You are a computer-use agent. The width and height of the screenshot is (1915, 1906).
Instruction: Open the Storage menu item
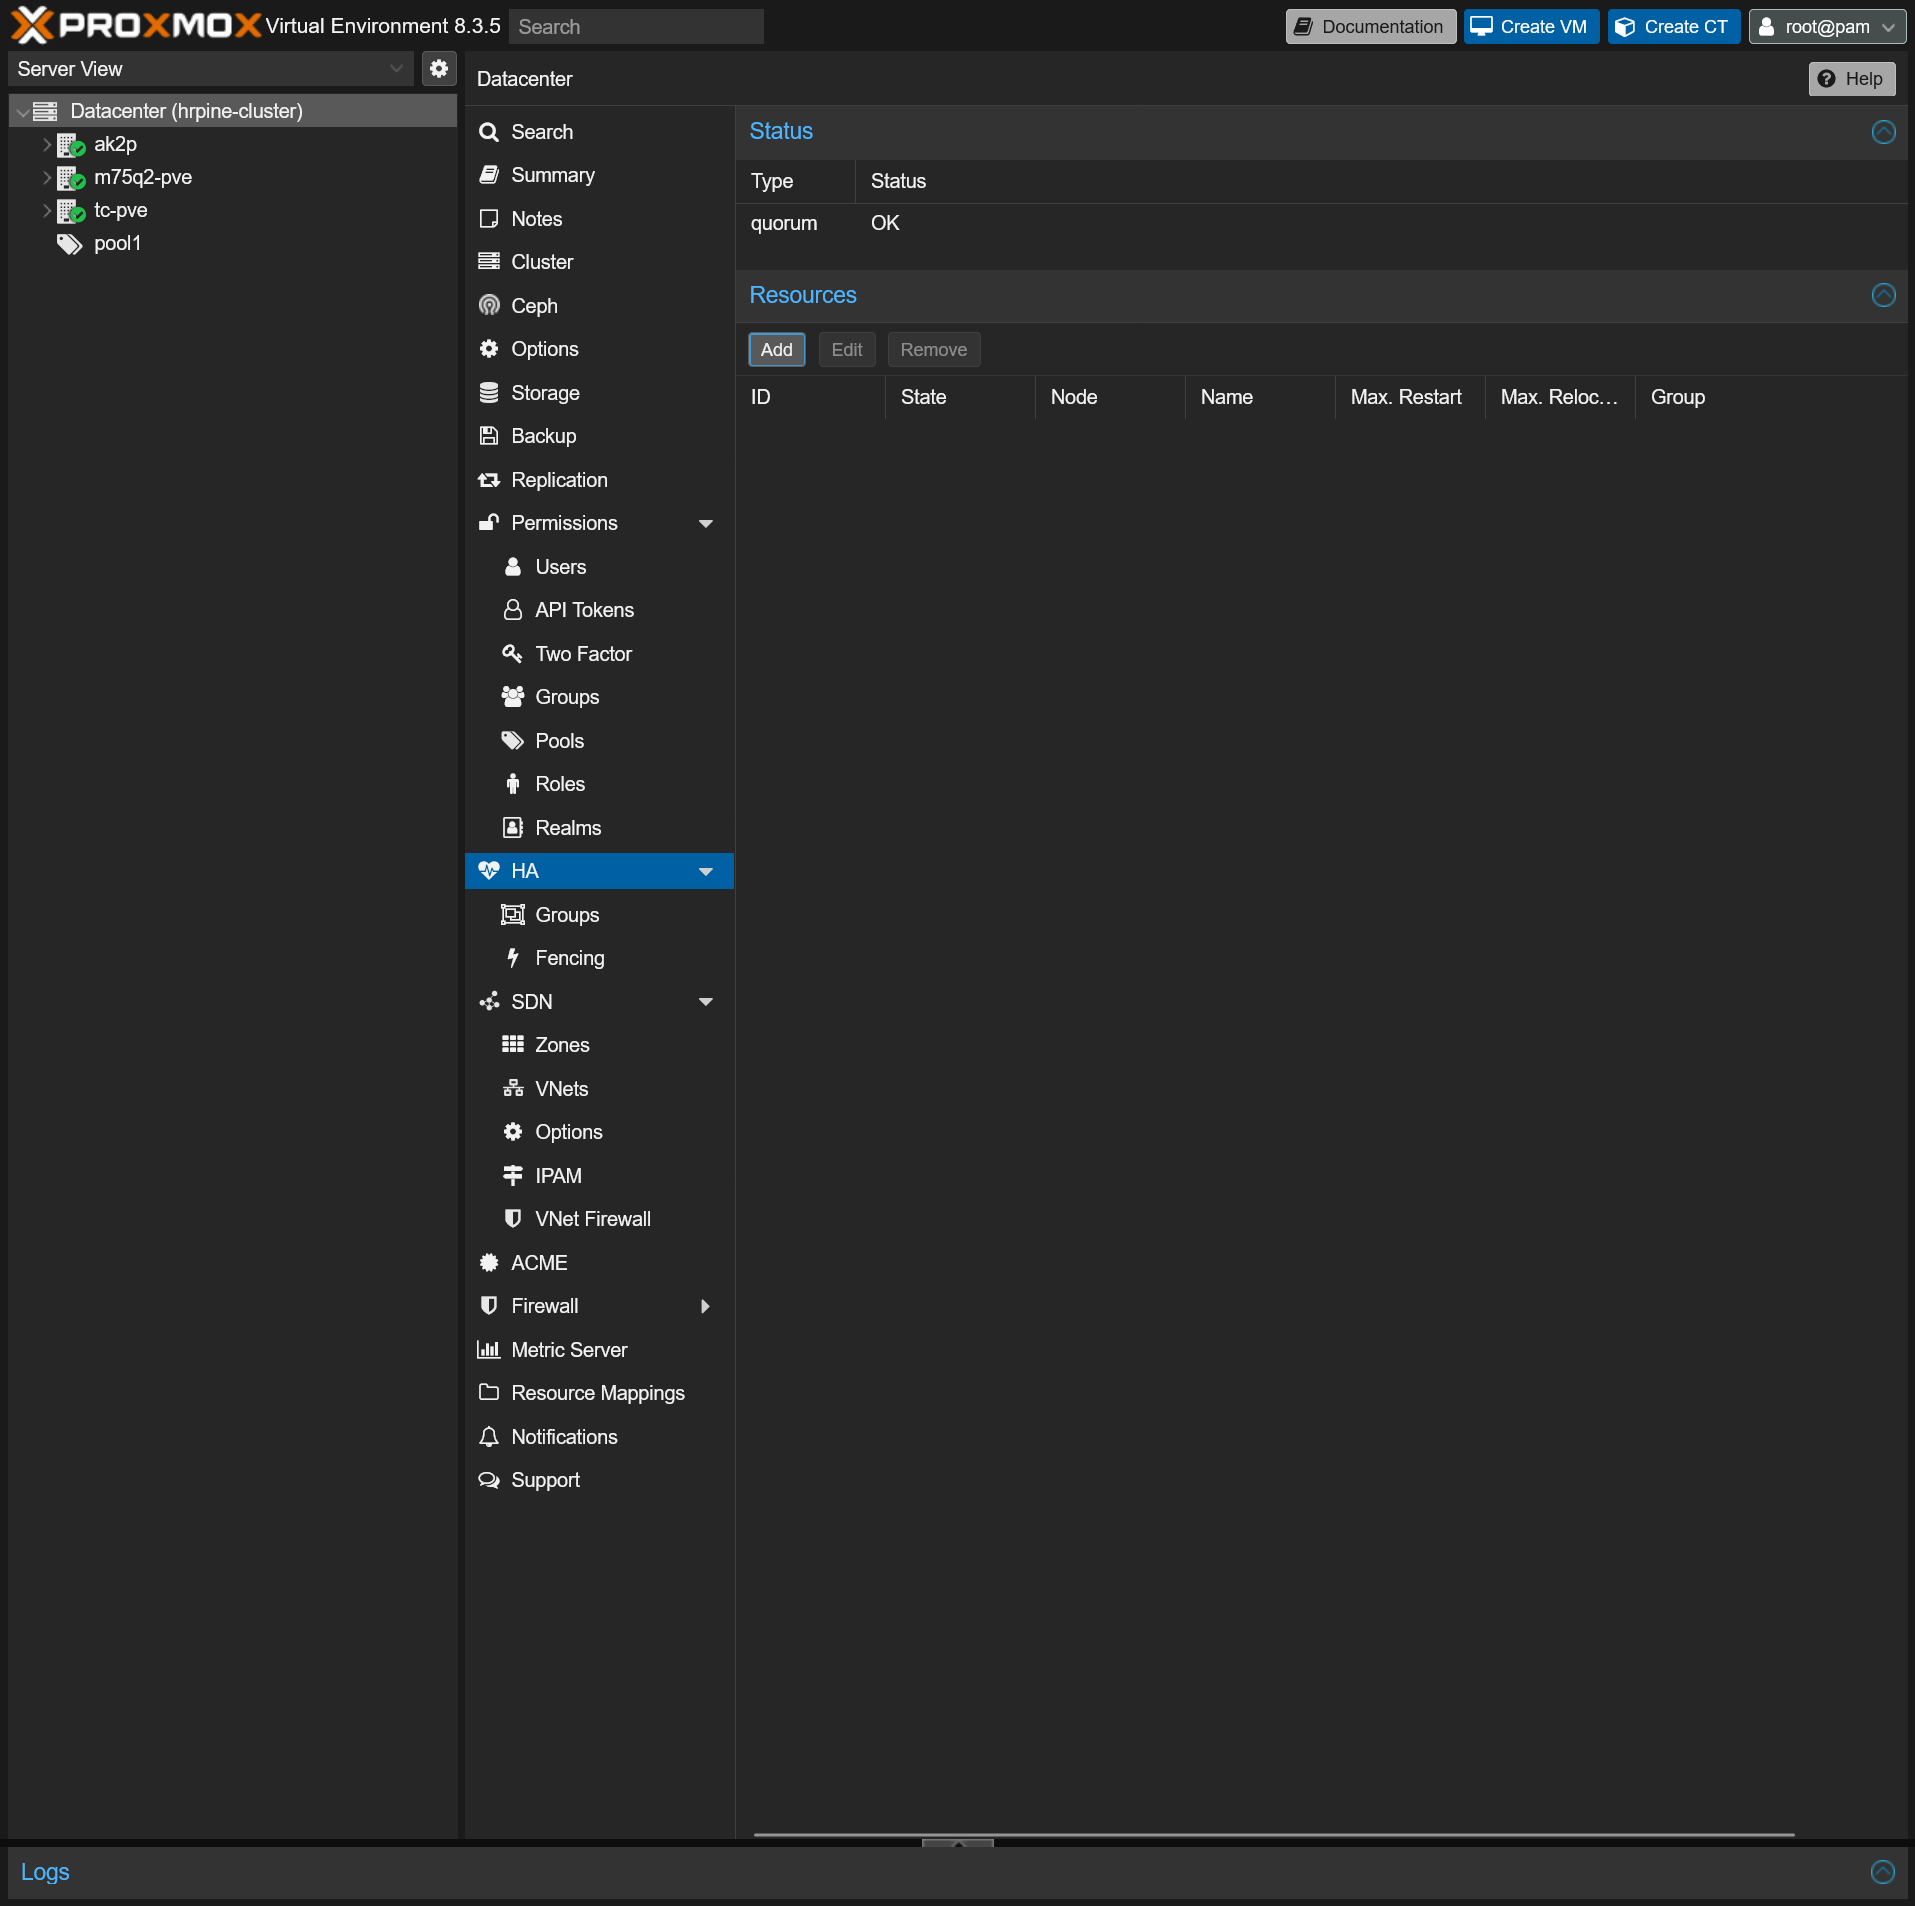545,393
